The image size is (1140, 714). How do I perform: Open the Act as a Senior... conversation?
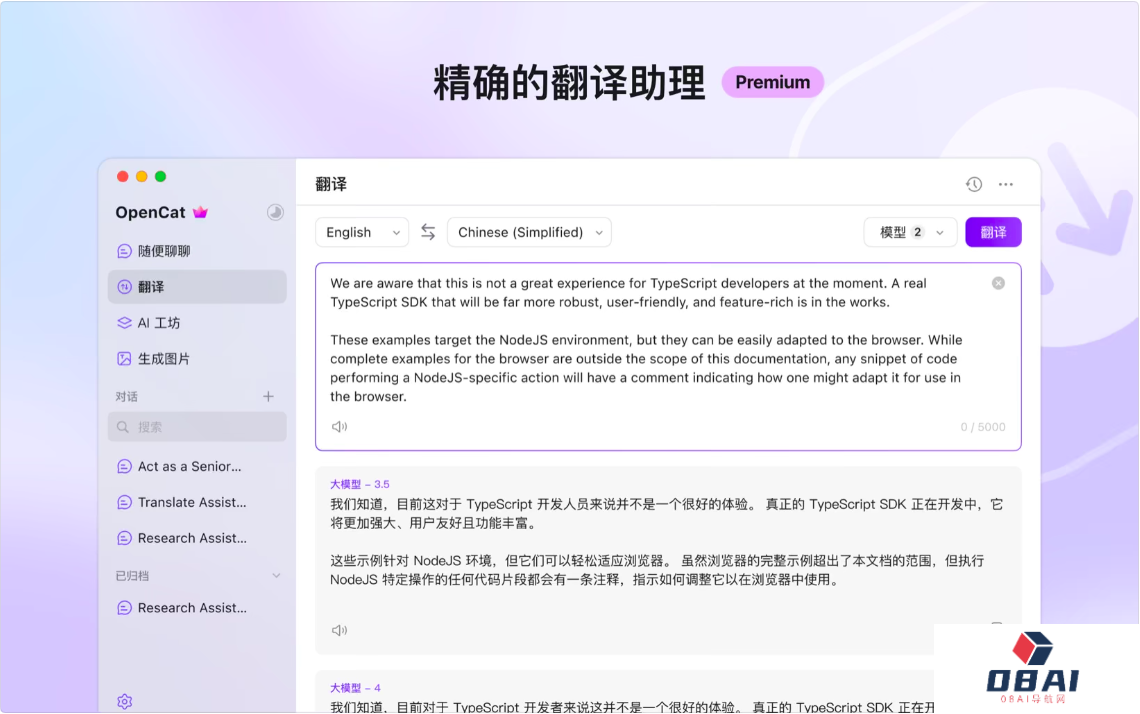coord(197,467)
